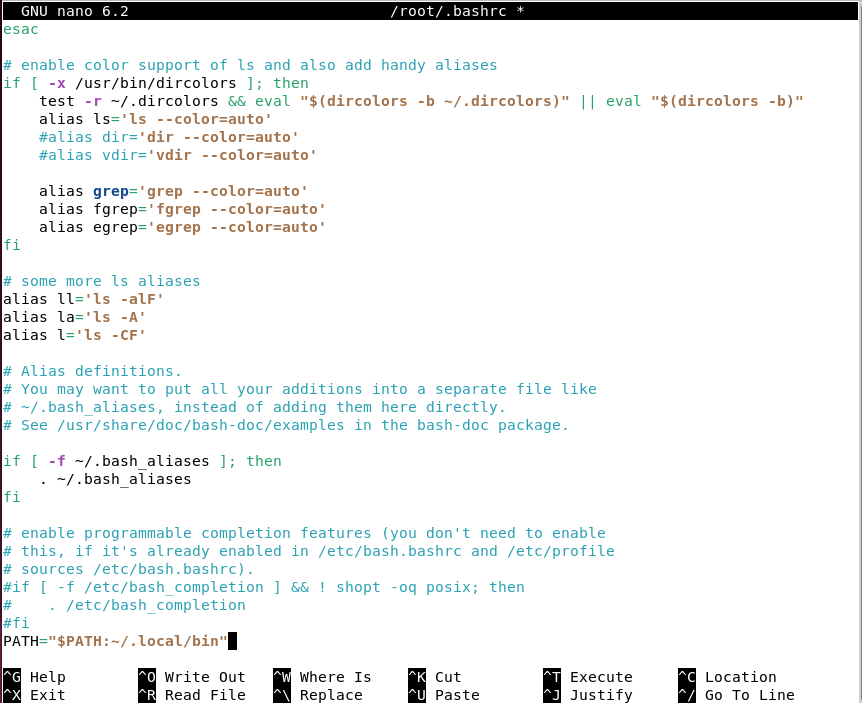The width and height of the screenshot is (862, 703).
Task: Click the '#if [ -f /etc/bash_completion ]' line
Action: pyautogui.click(x=264, y=587)
